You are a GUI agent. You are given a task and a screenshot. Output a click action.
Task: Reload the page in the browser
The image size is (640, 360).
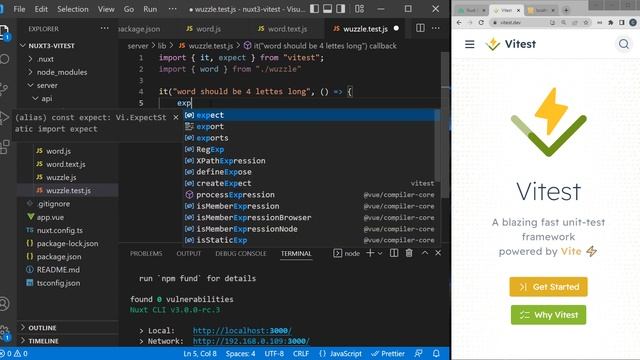pos(481,22)
